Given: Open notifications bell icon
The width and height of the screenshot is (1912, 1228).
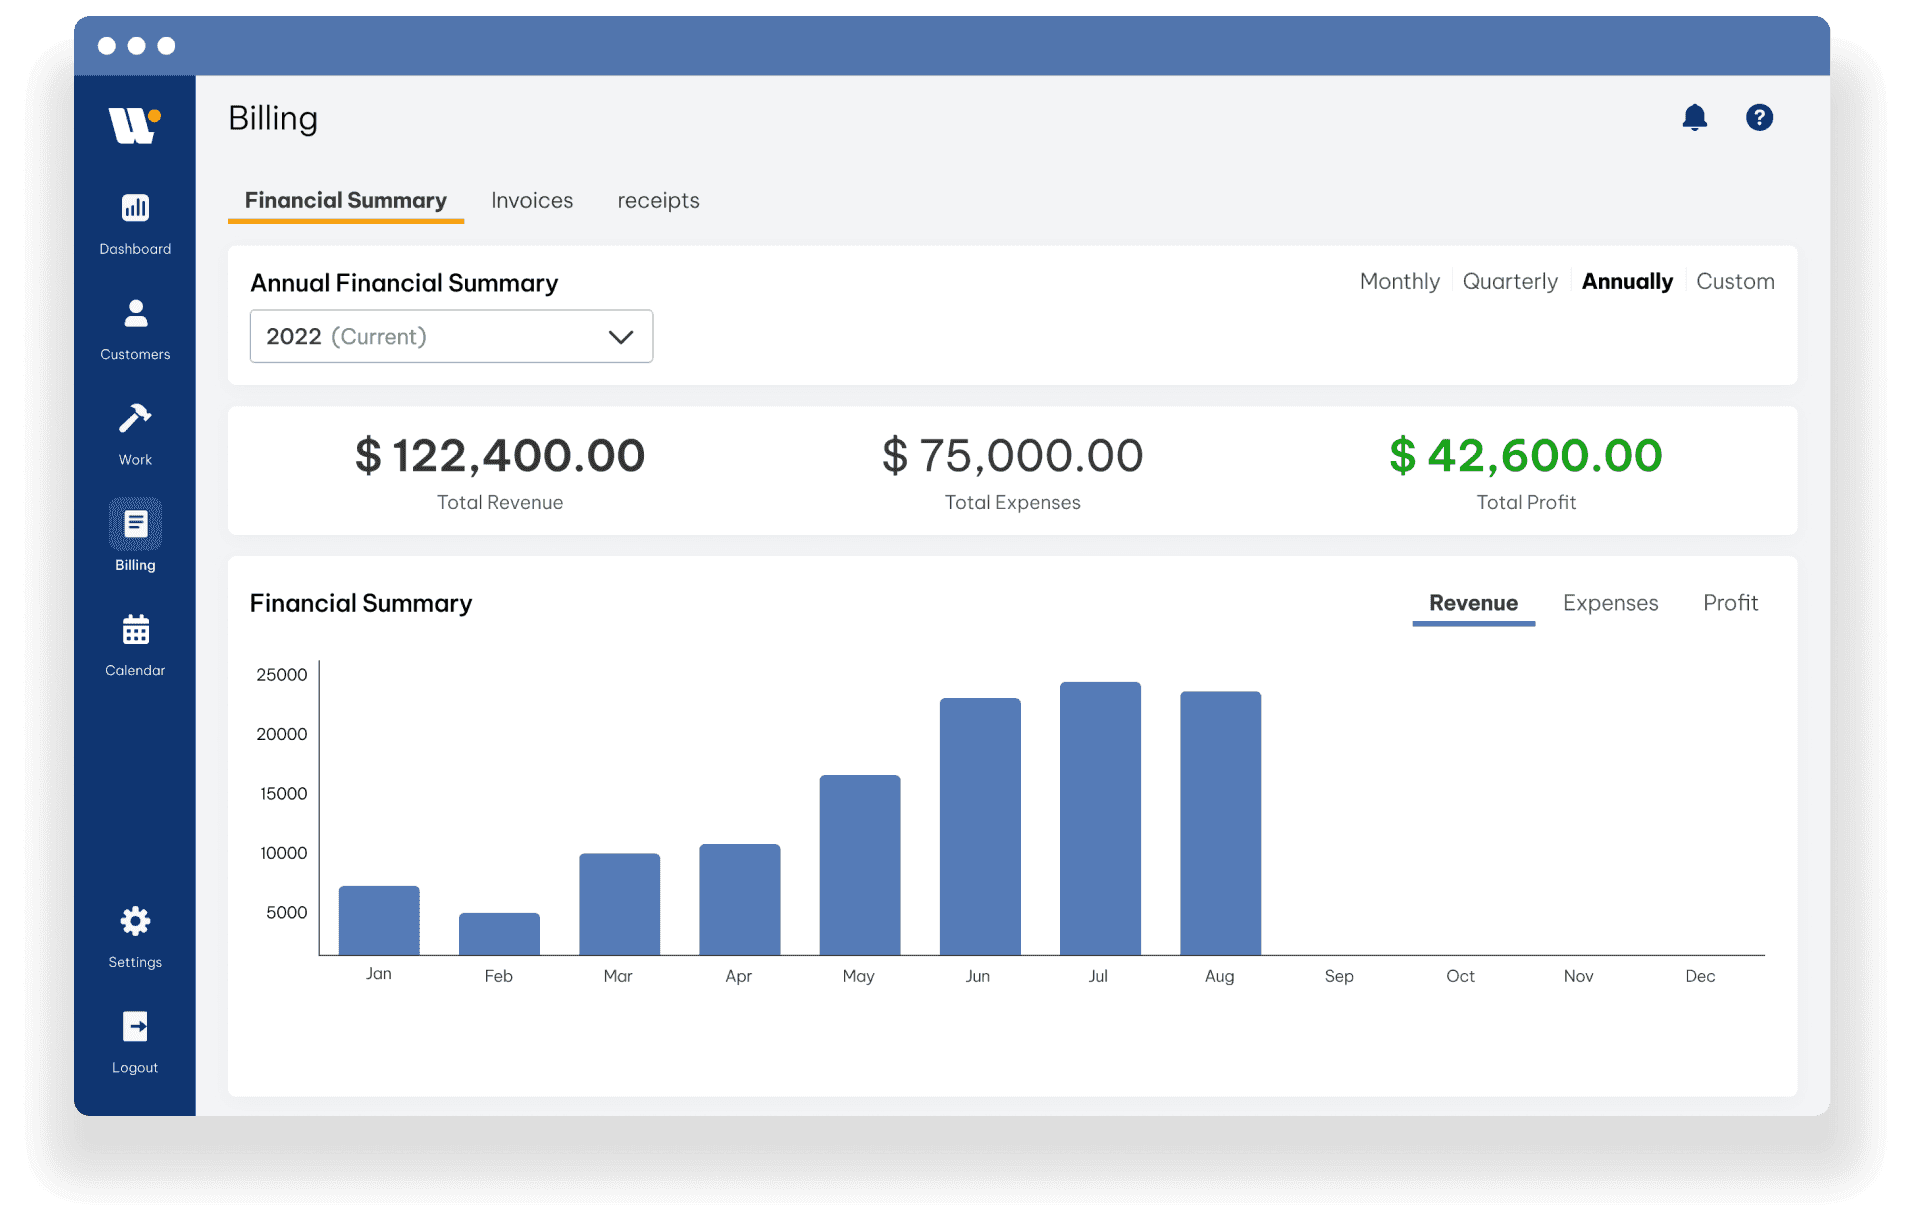Looking at the screenshot, I should click(x=1694, y=118).
